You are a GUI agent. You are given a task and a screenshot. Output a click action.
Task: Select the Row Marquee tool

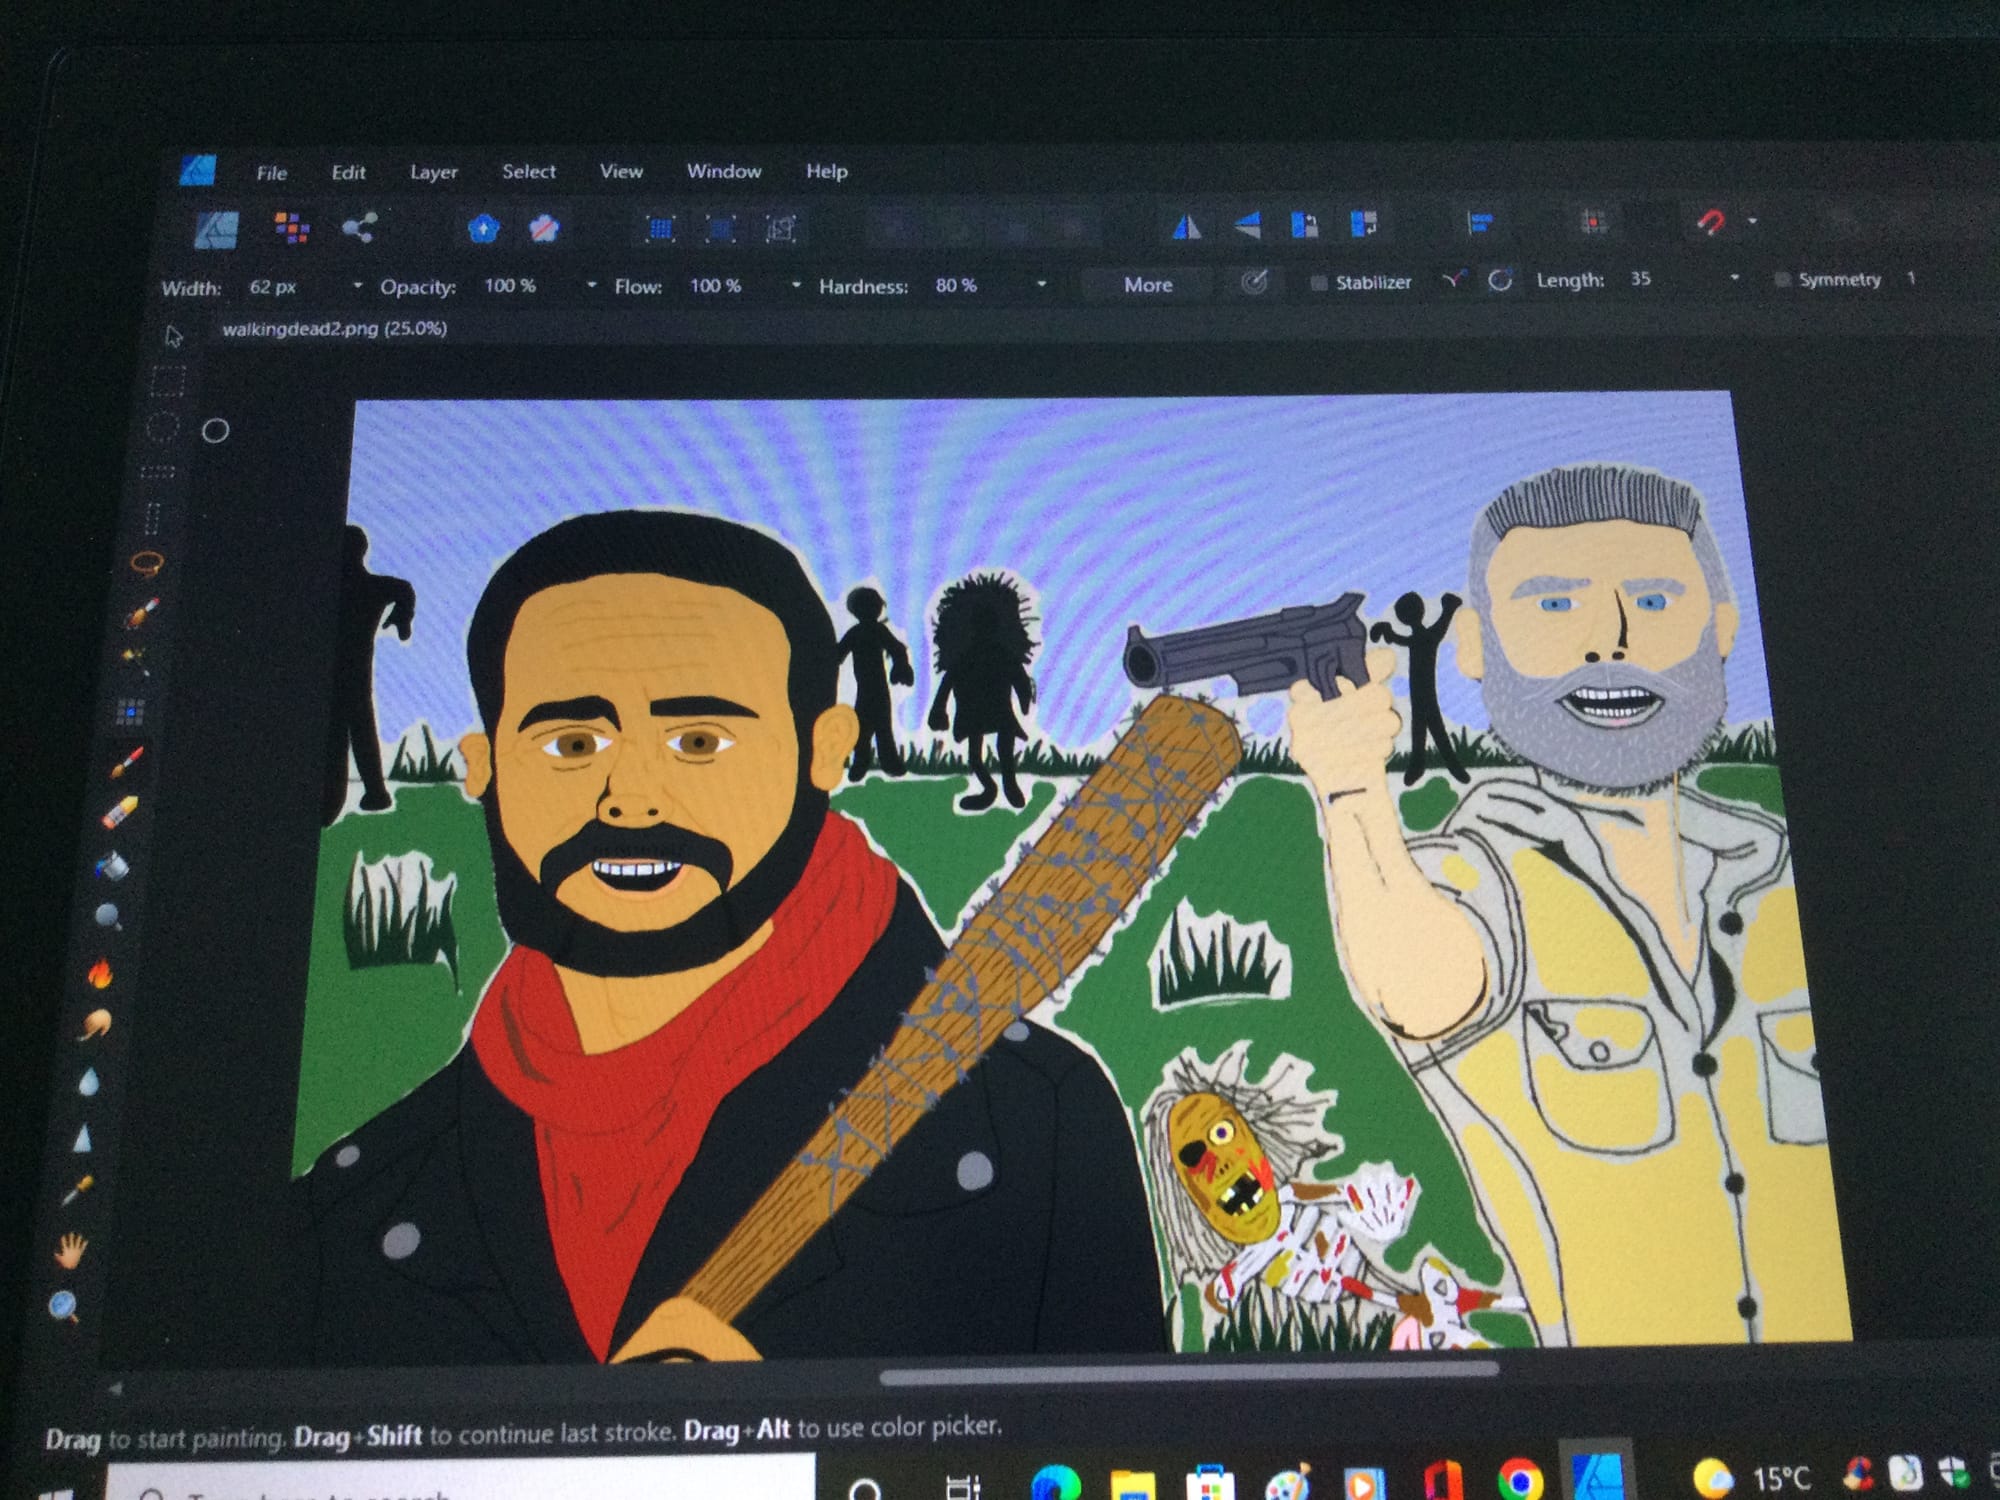157,472
